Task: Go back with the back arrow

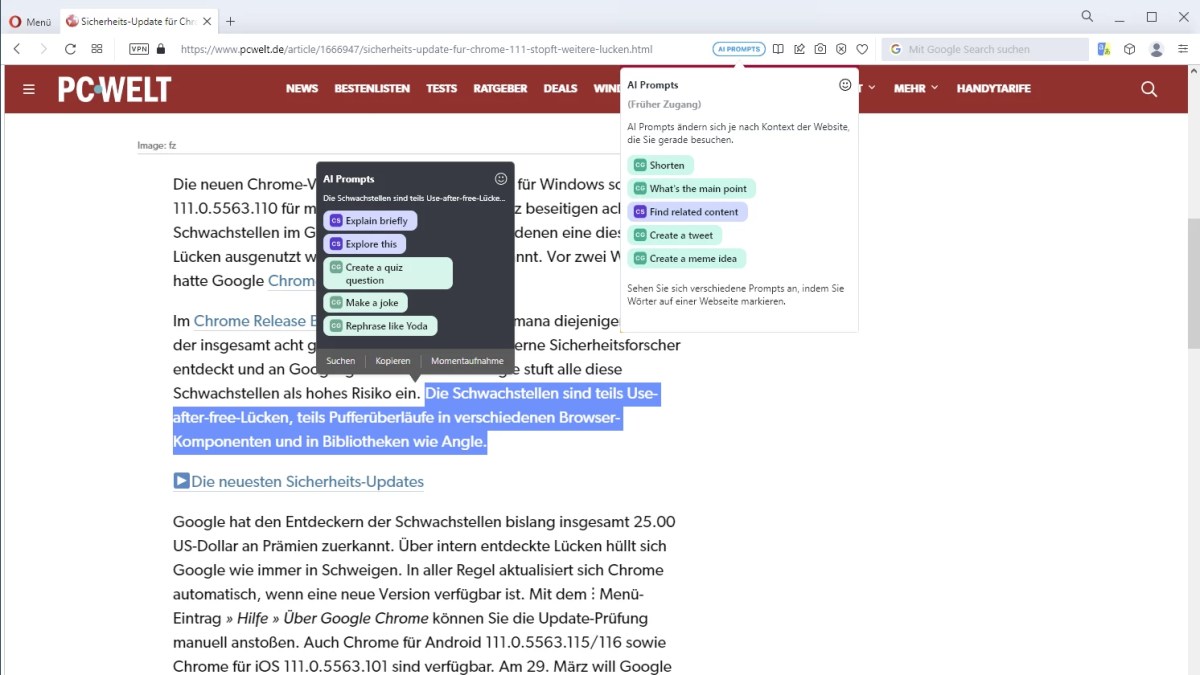Action: [x=17, y=49]
